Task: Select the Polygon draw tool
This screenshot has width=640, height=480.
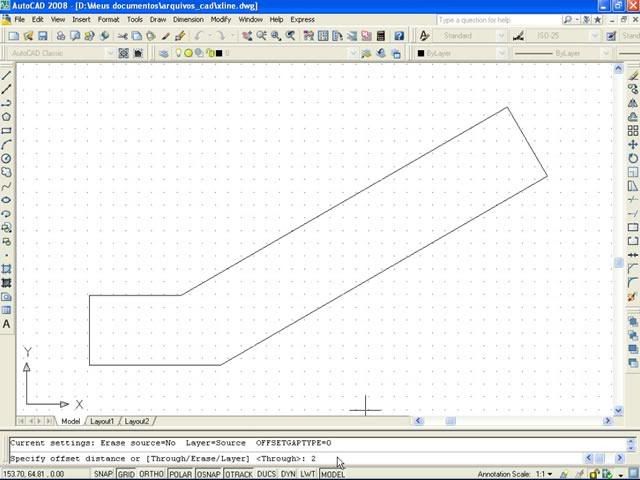Action: (6, 117)
